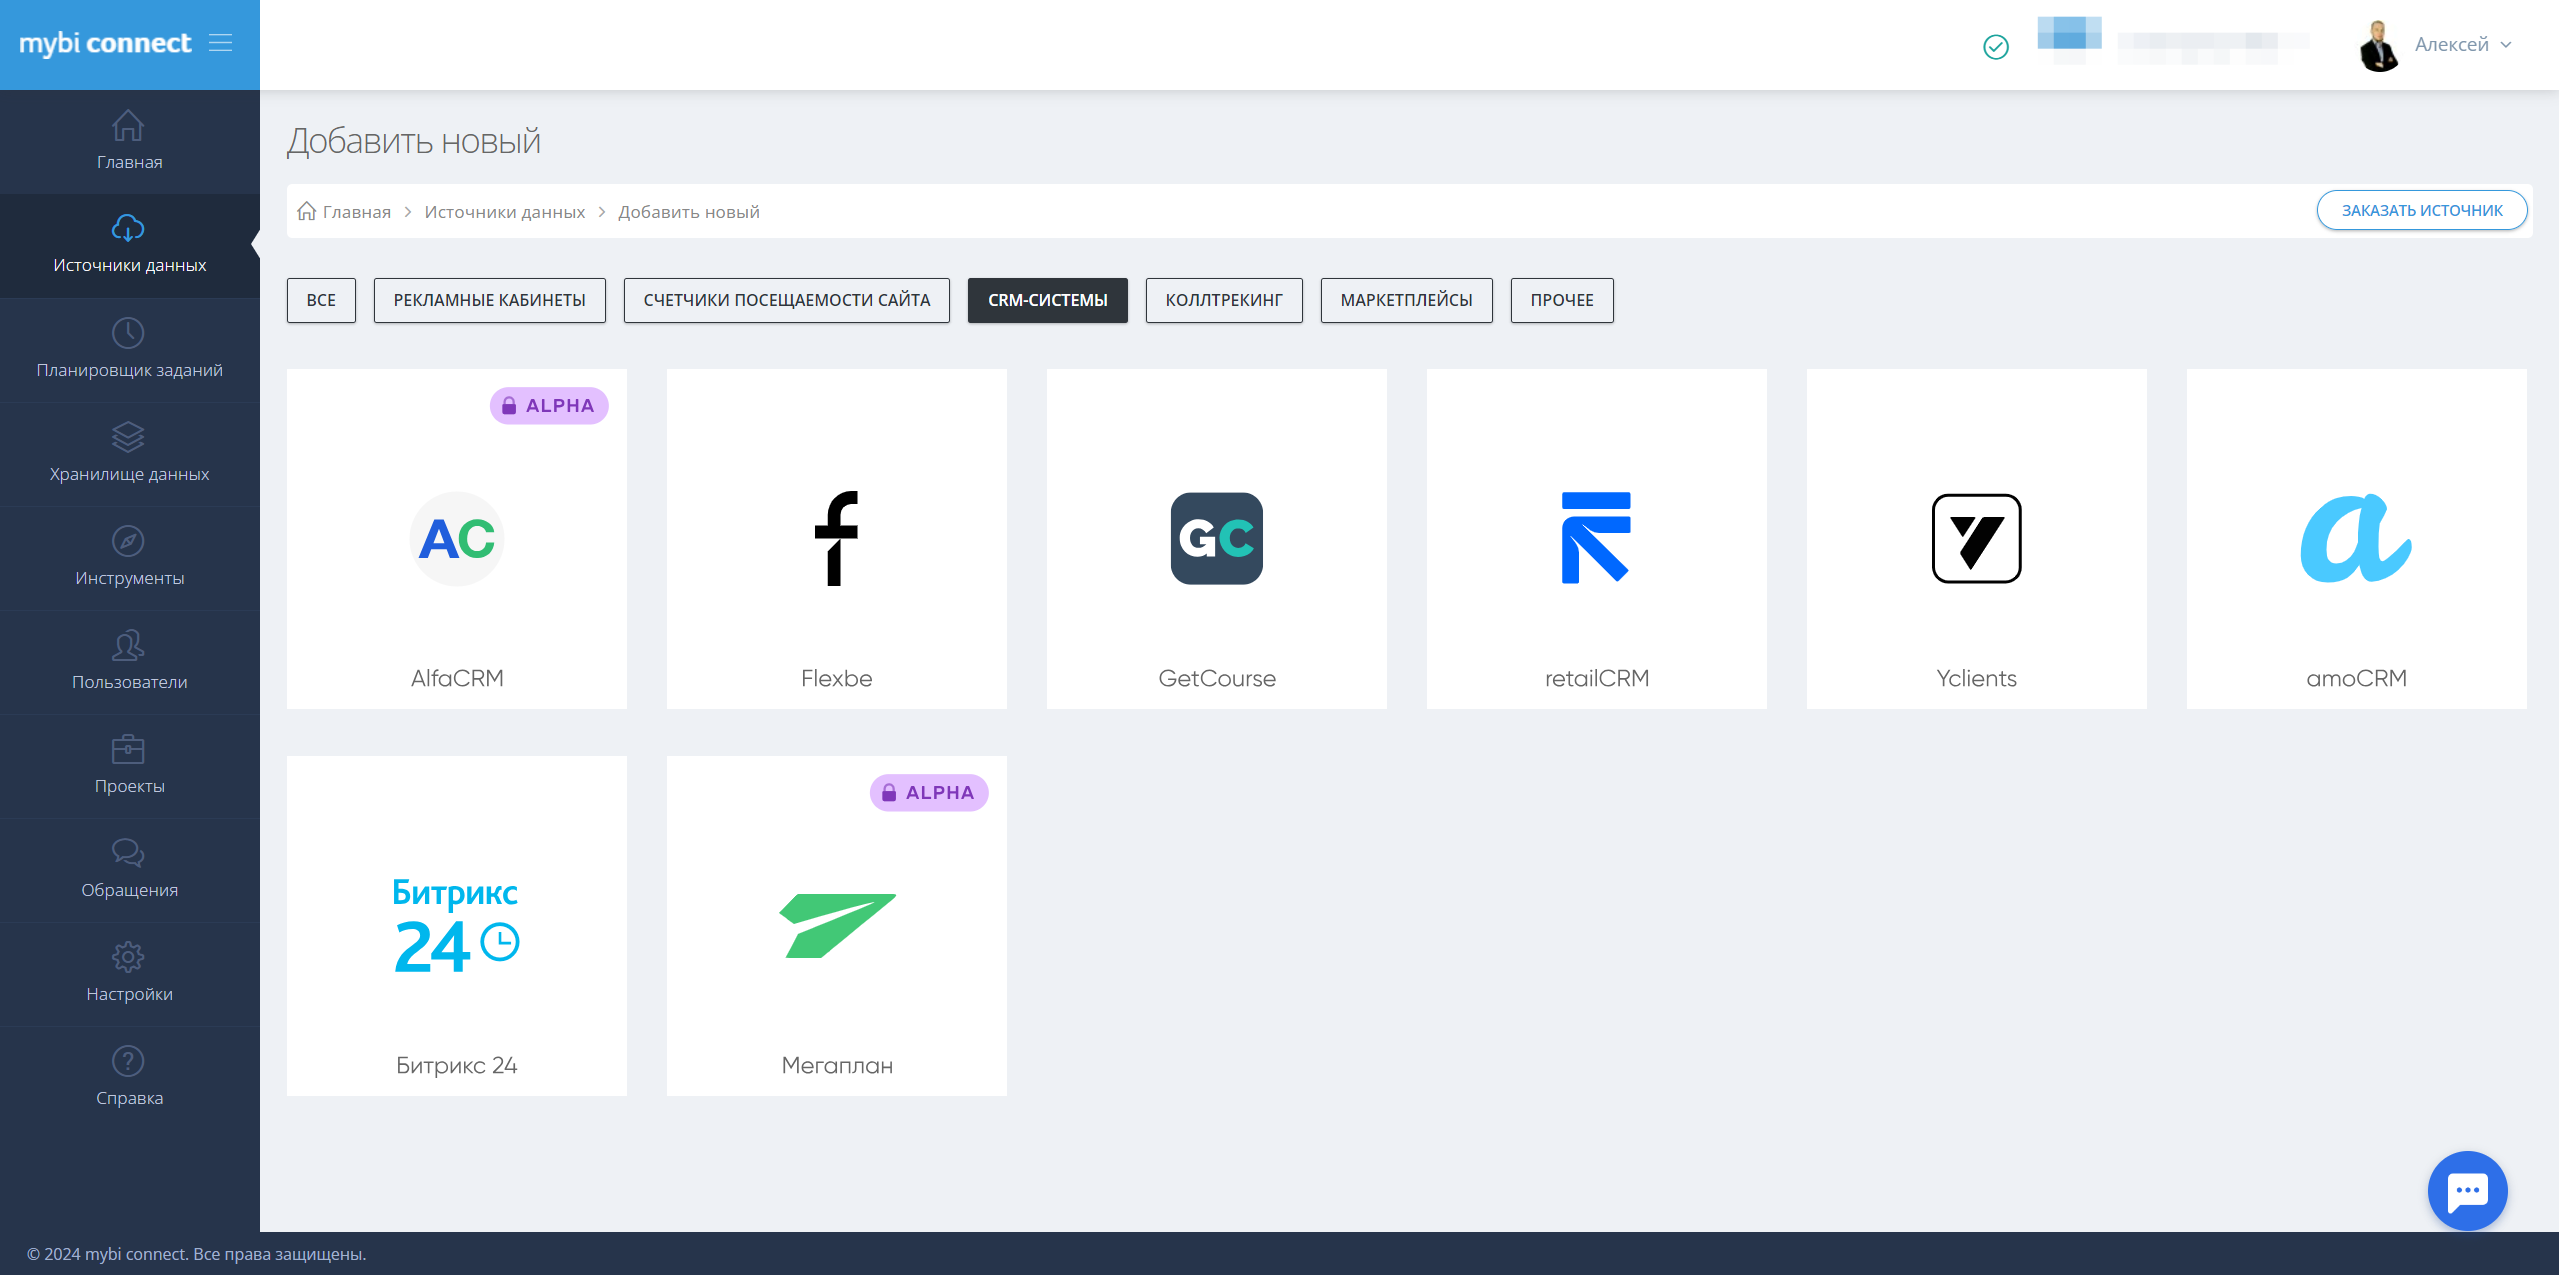Switch to РЕКЛАМНЫЕ КАБИНЕТЫ filter tab
The width and height of the screenshot is (2559, 1275).
[489, 300]
